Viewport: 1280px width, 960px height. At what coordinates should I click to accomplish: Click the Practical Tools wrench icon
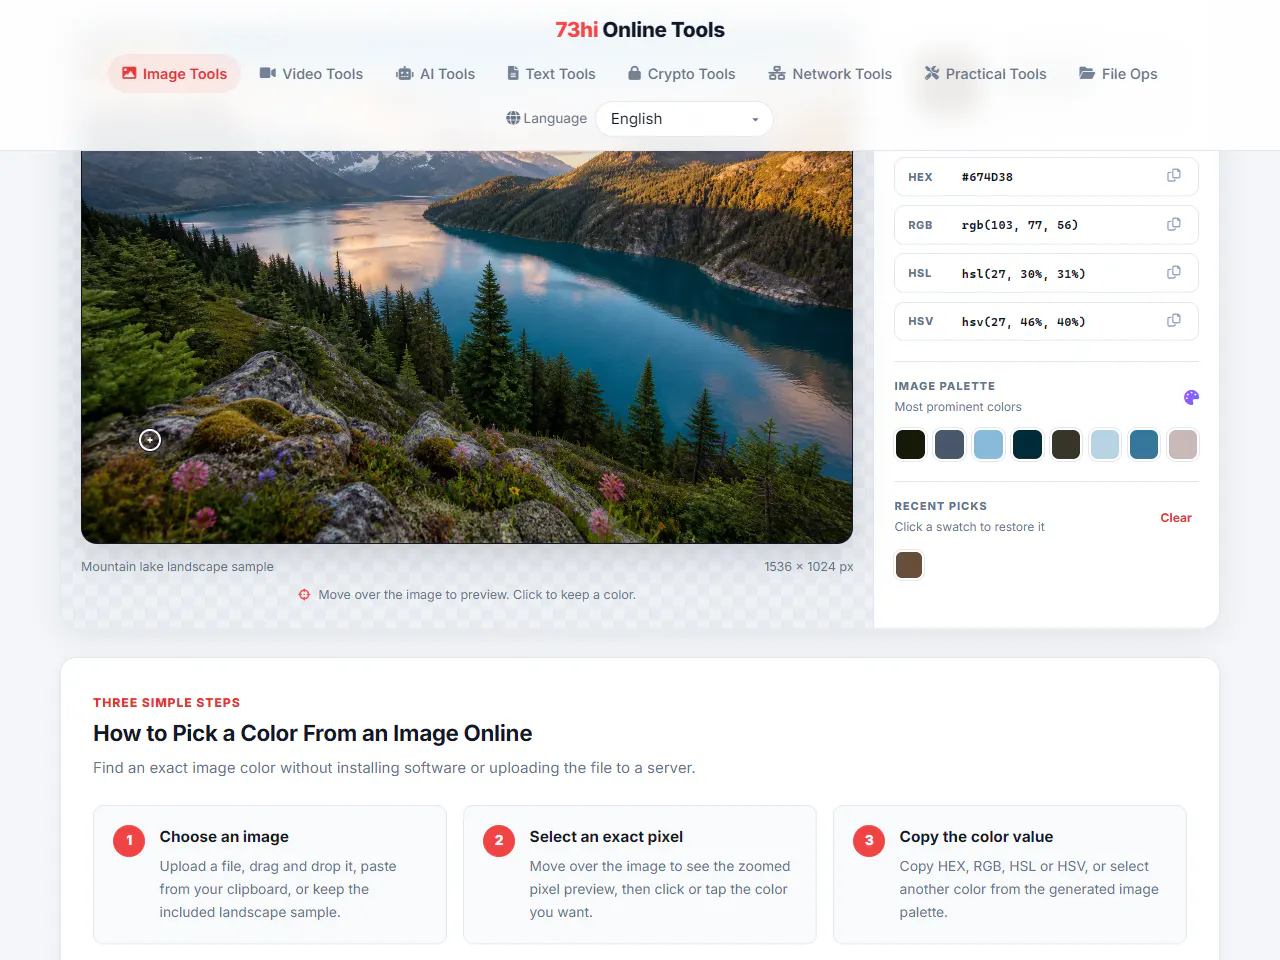932,73
